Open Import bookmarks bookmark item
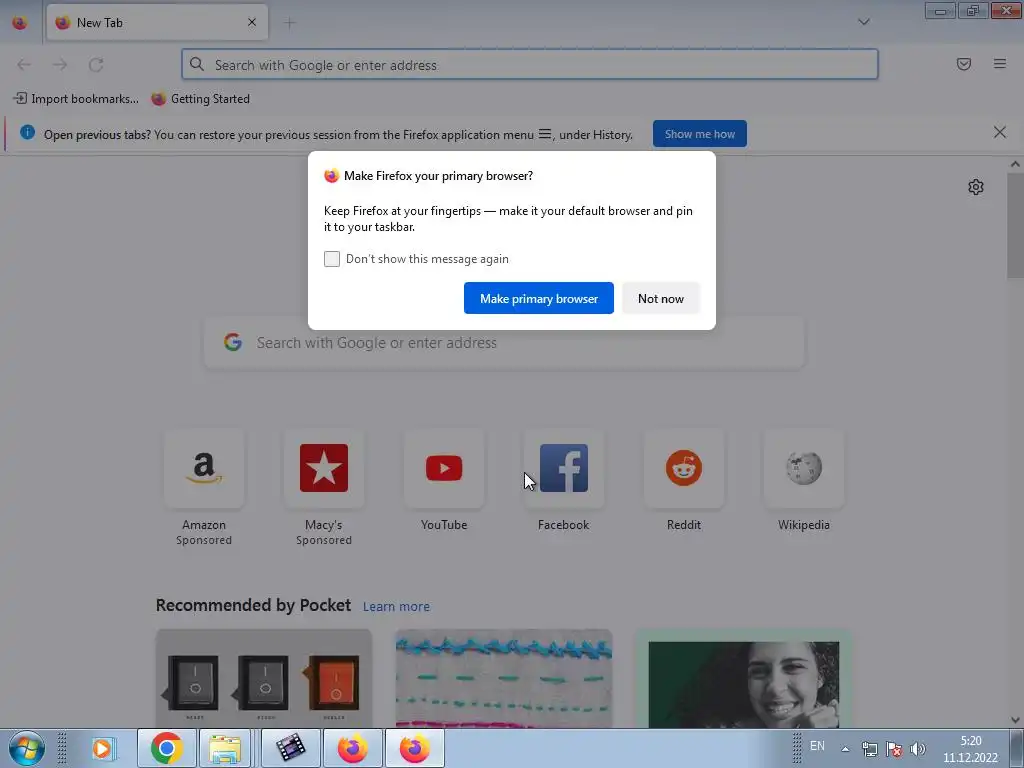The height and width of the screenshot is (768, 1024). [x=76, y=99]
